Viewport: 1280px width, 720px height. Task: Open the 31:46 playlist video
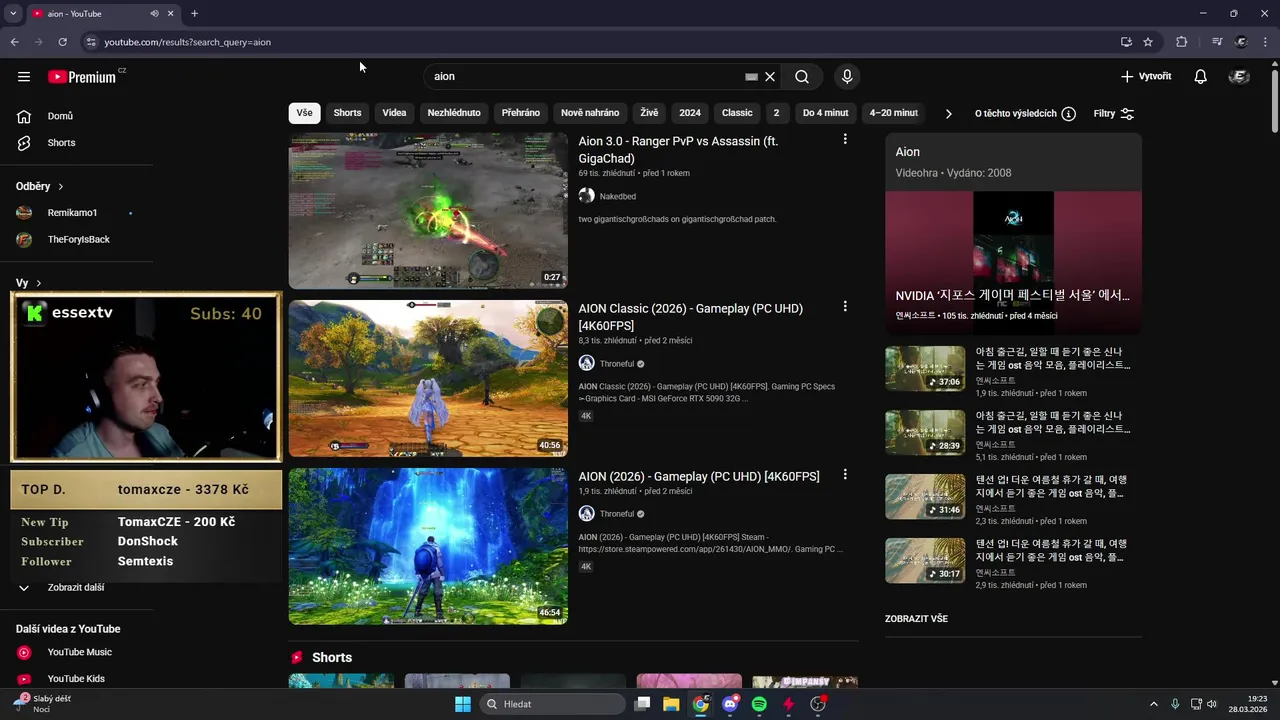[x=925, y=496]
